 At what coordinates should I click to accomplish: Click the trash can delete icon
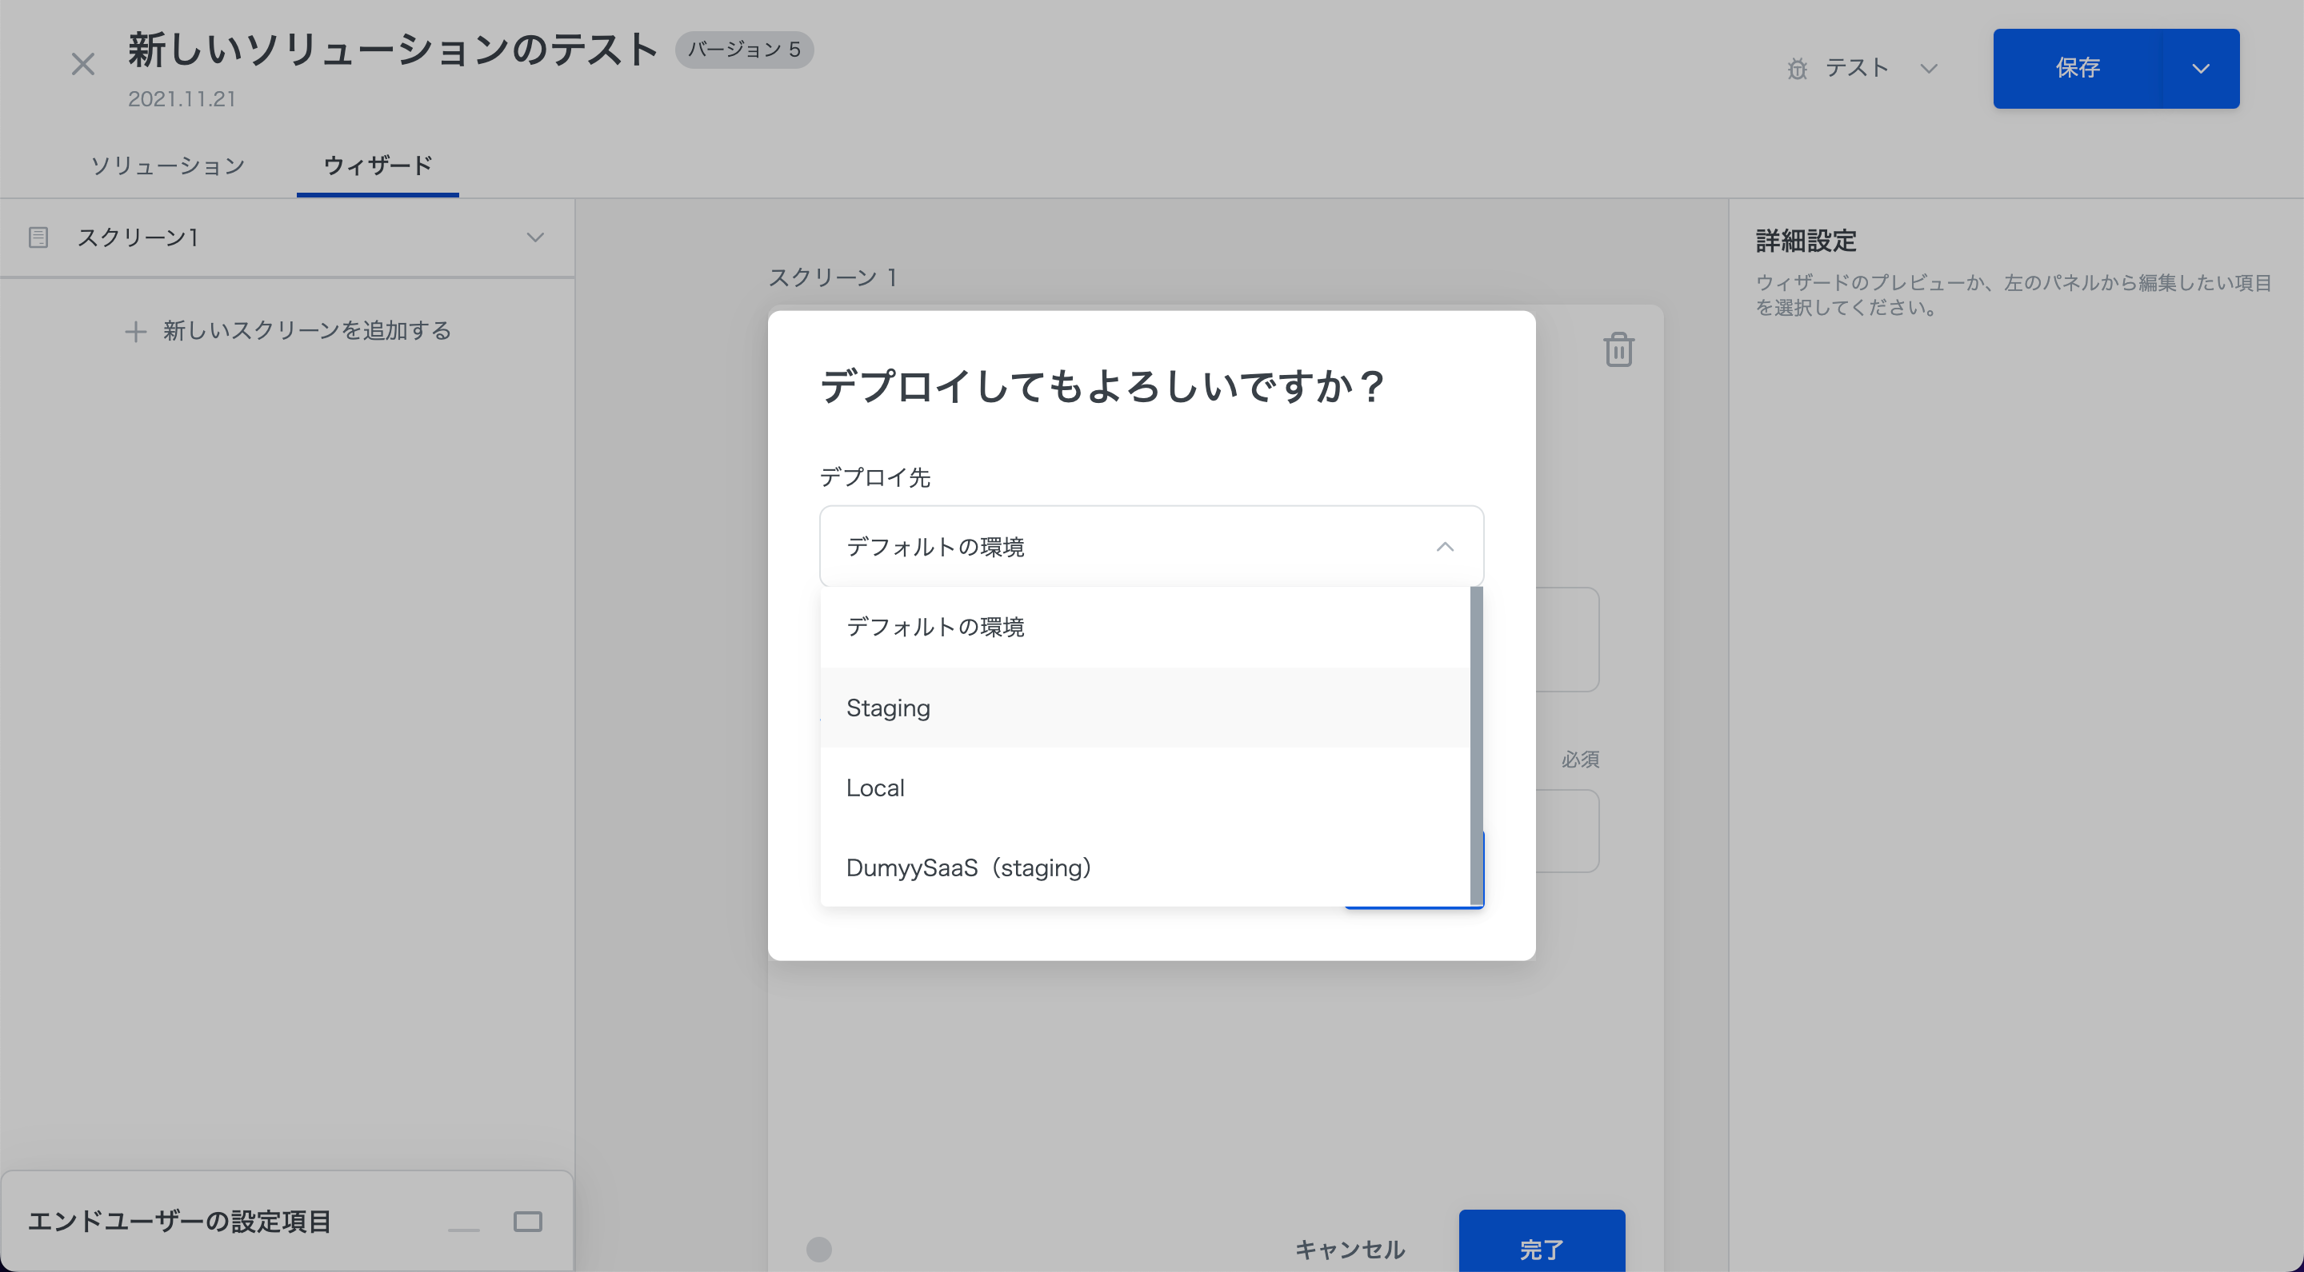1618,350
